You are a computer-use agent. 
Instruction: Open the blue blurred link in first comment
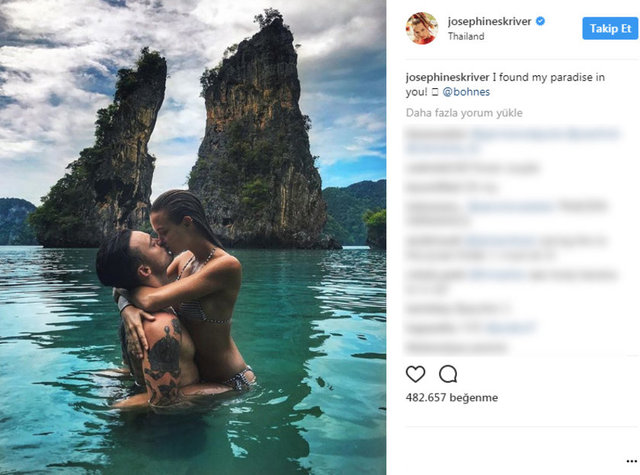coord(545,134)
